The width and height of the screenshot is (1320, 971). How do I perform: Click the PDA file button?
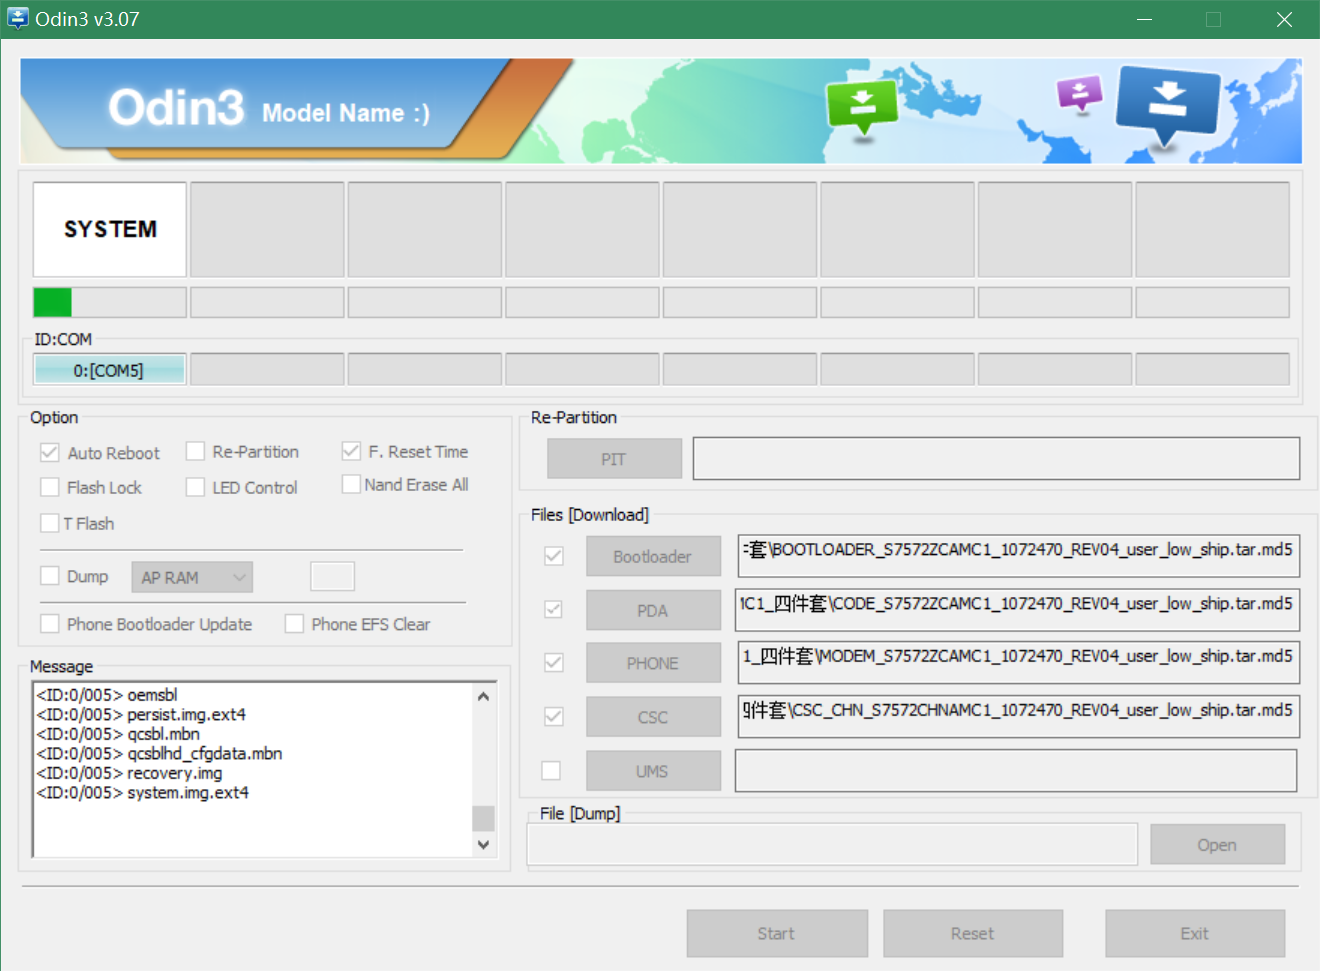click(652, 610)
